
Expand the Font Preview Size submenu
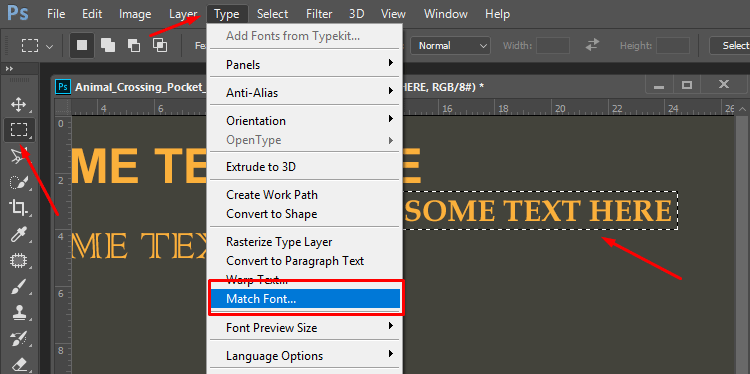pyautogui.click(x=305, y=328)
